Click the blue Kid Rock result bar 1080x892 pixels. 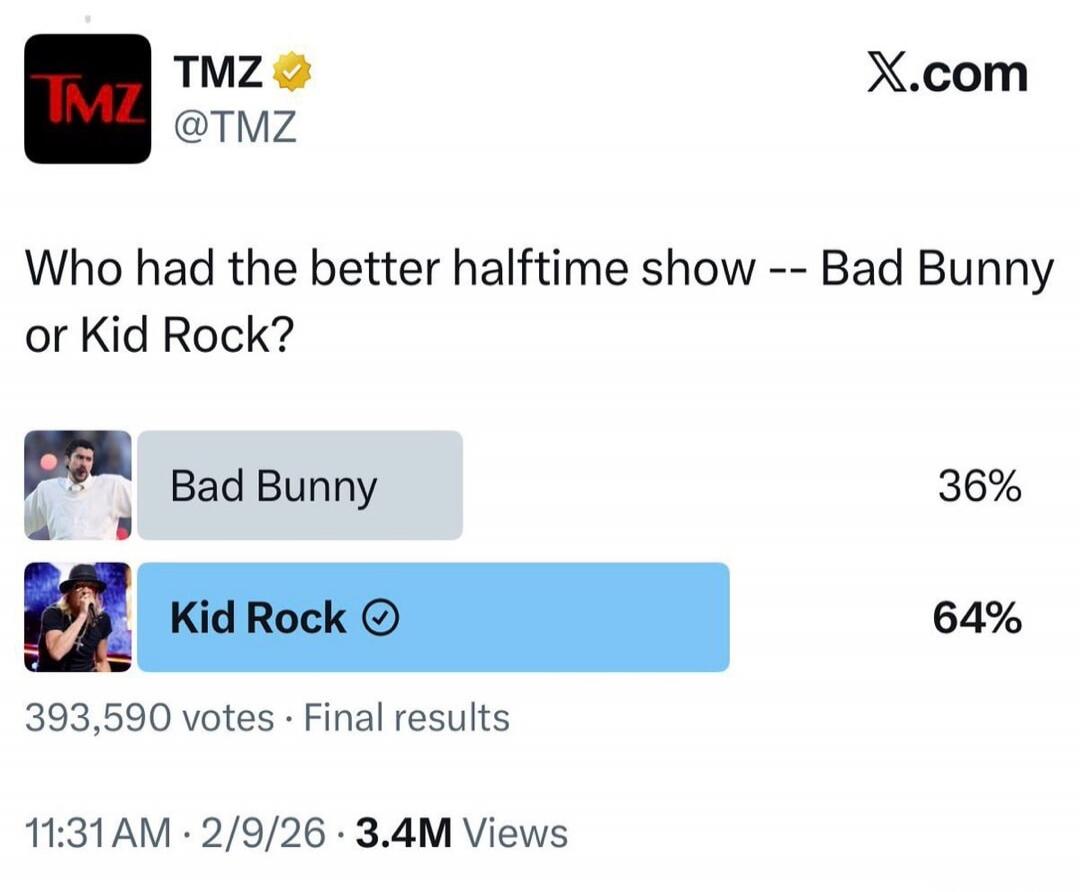435,617
